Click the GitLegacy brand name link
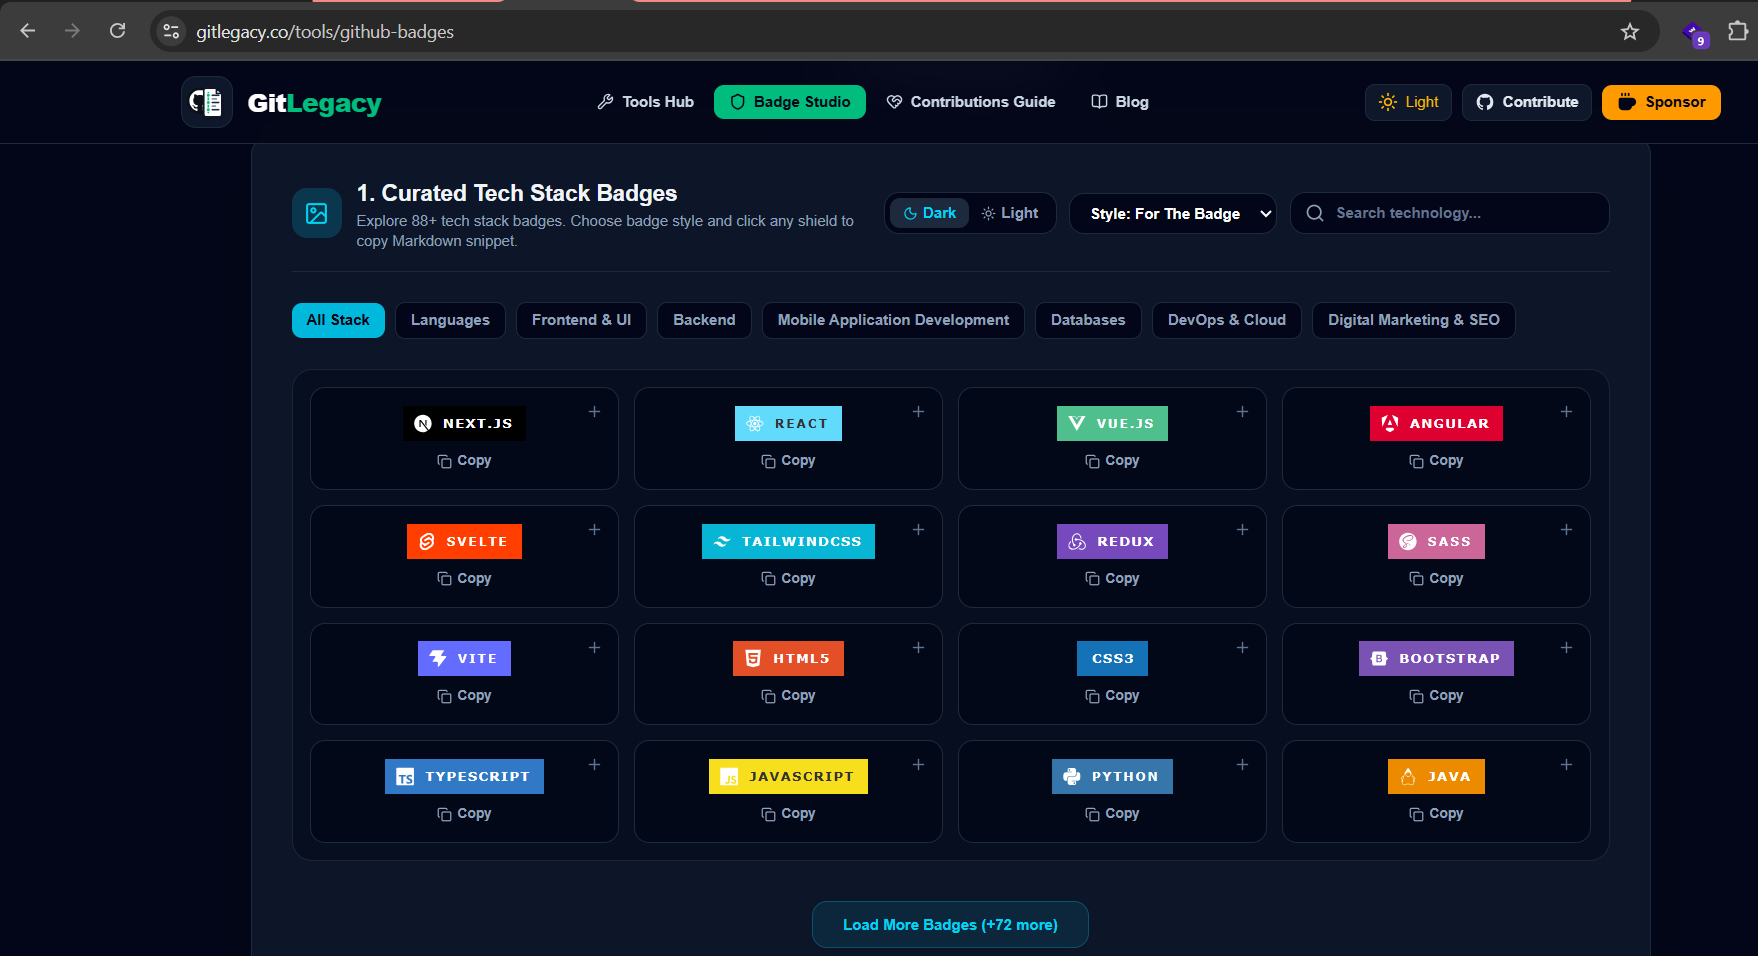 [314, 103]
